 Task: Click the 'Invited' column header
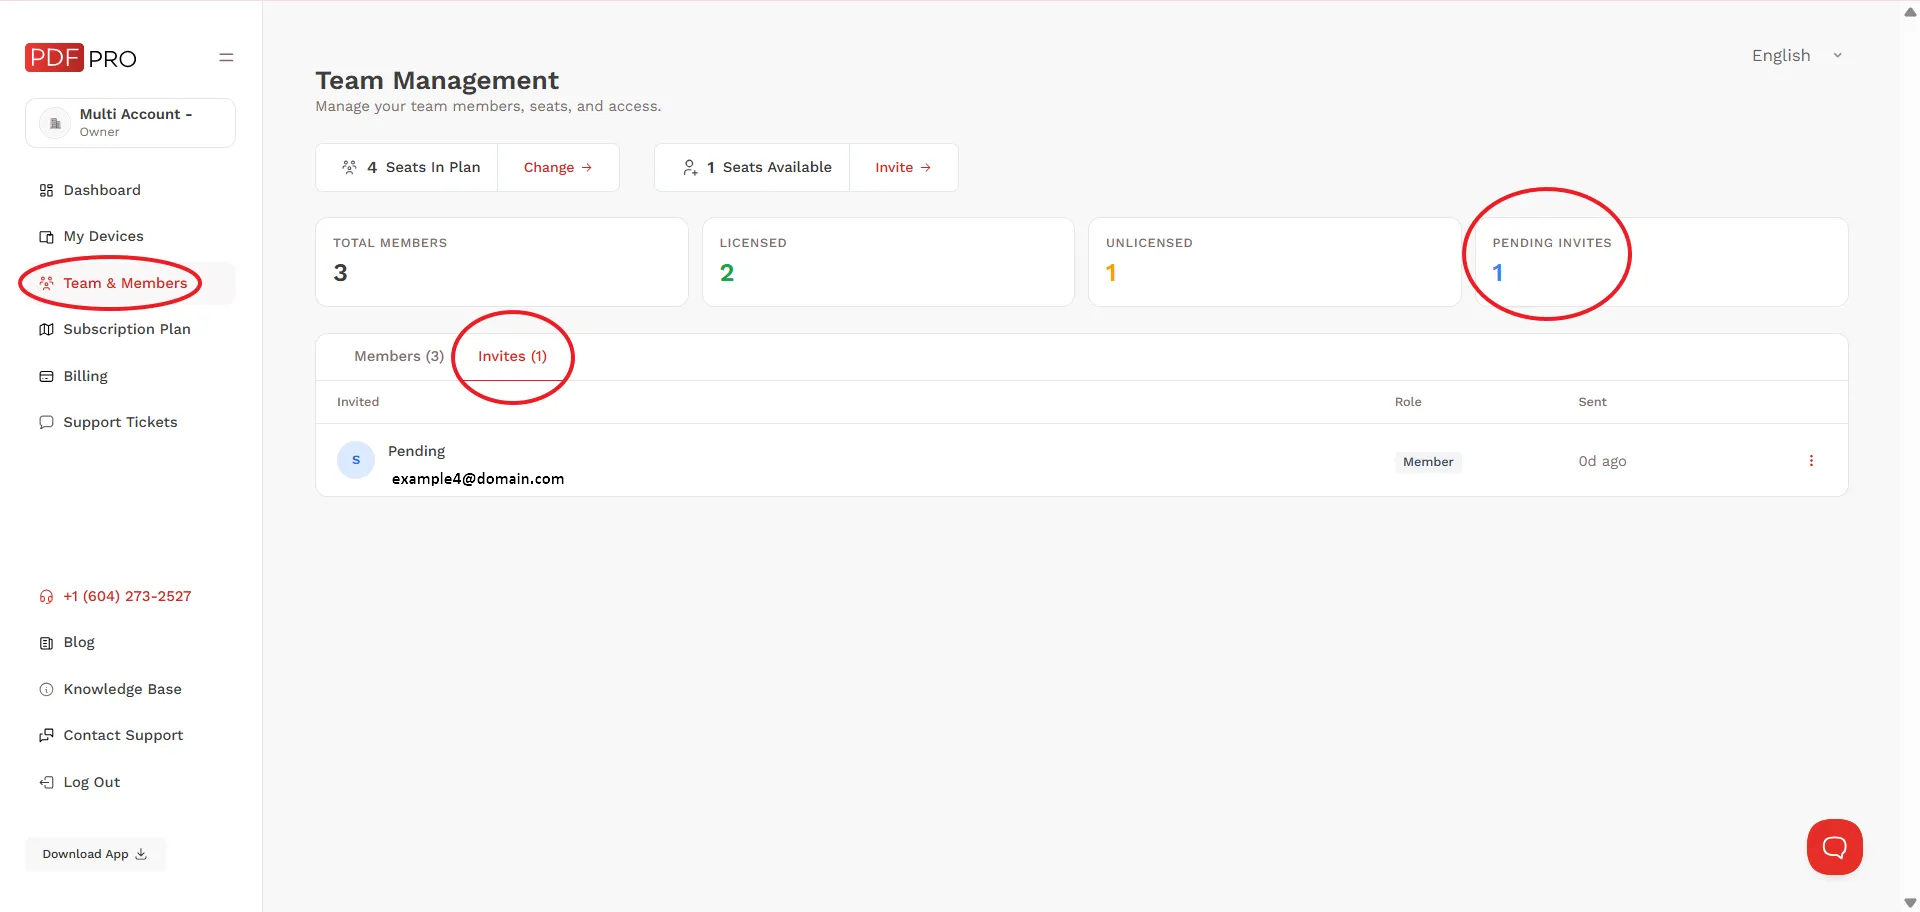(x=358, y=402)
